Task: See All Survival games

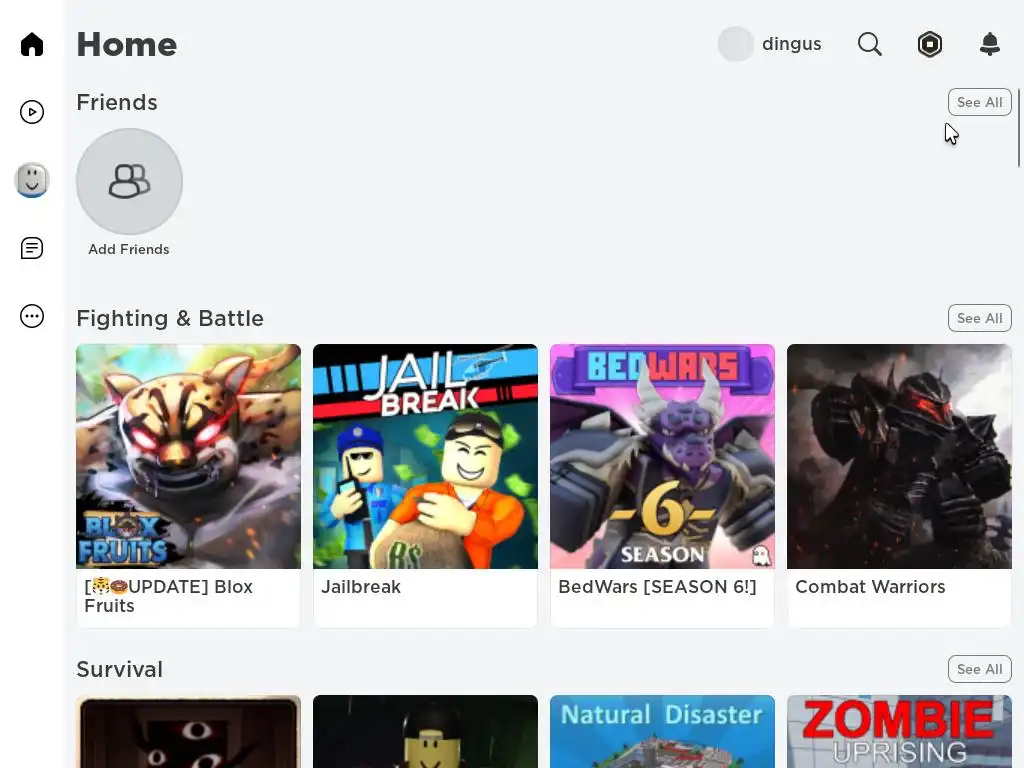Action: tap(980, 669)
